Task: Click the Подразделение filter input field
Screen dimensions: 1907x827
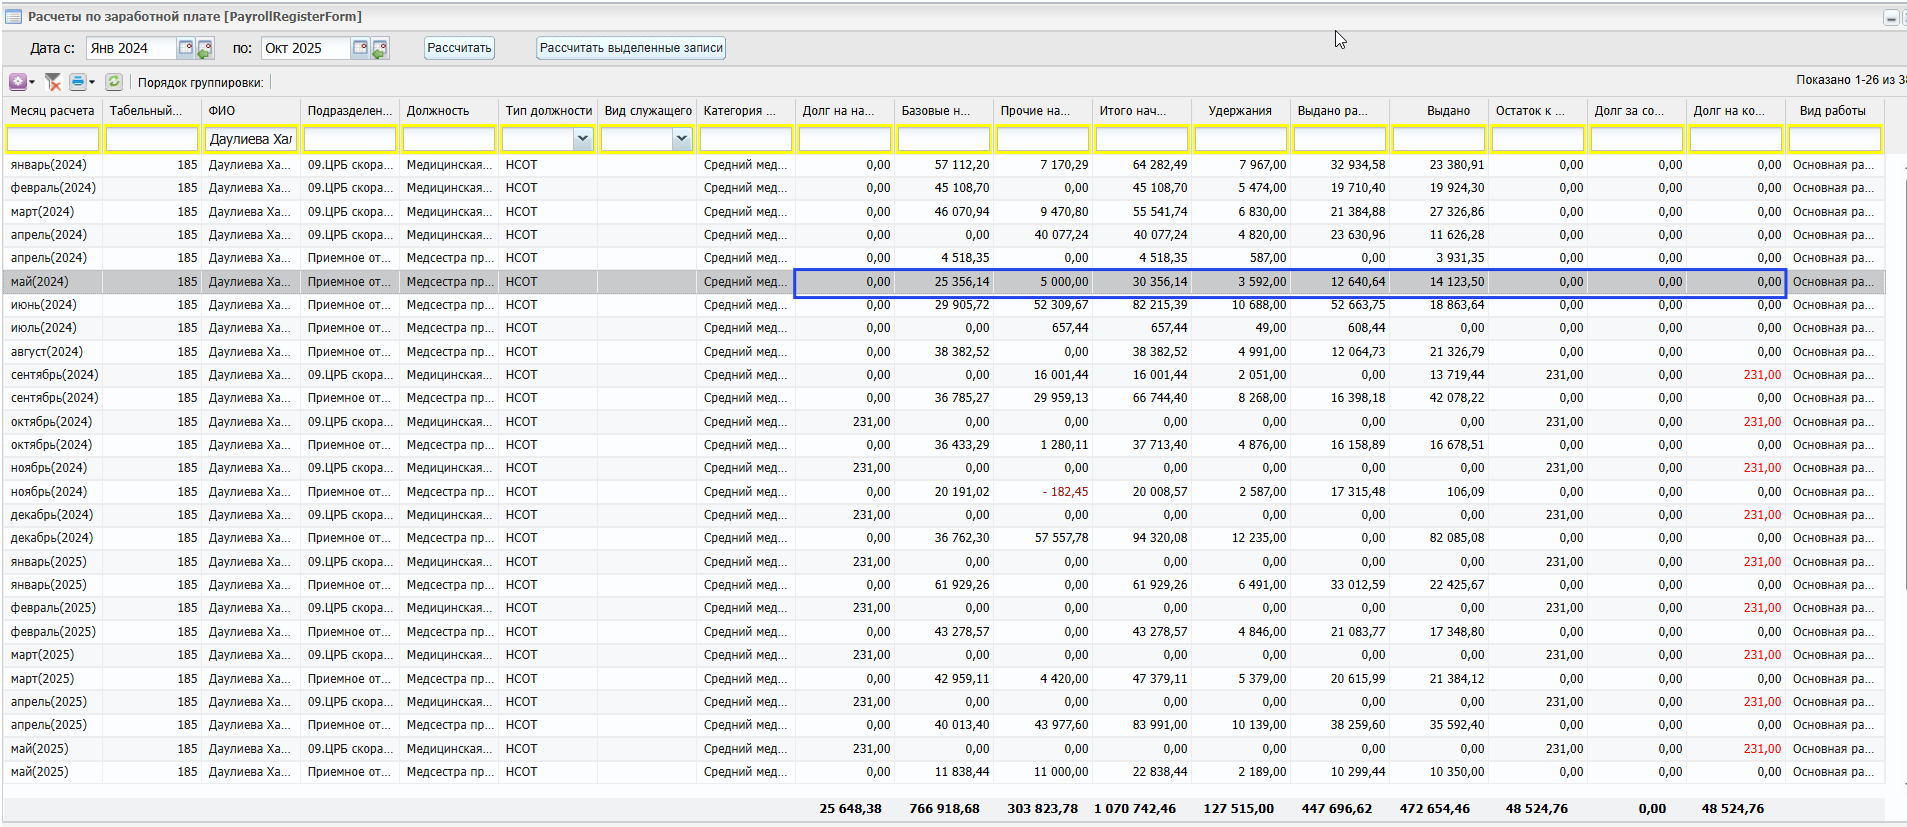Action: [x=349, y=140]
